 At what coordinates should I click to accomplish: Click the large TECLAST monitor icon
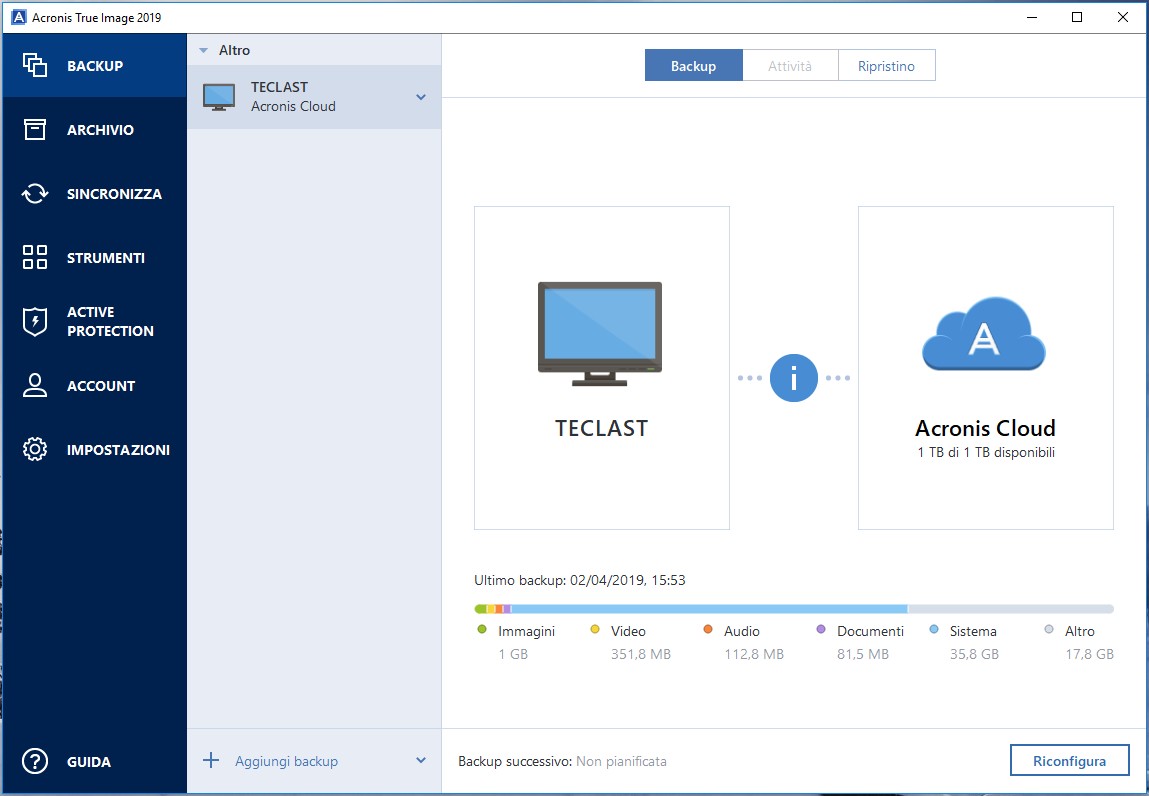600,333
